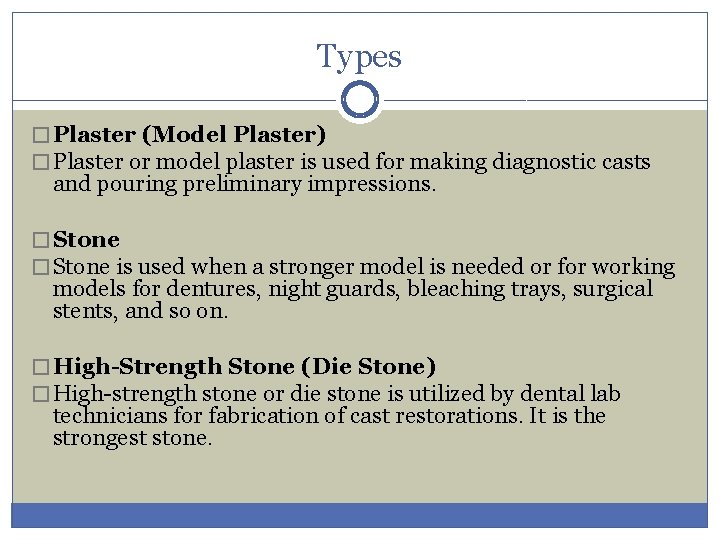Click the bold heading 'Stone'
The image size is (720, 540).
pyautogui.click(x=86, y=240)
